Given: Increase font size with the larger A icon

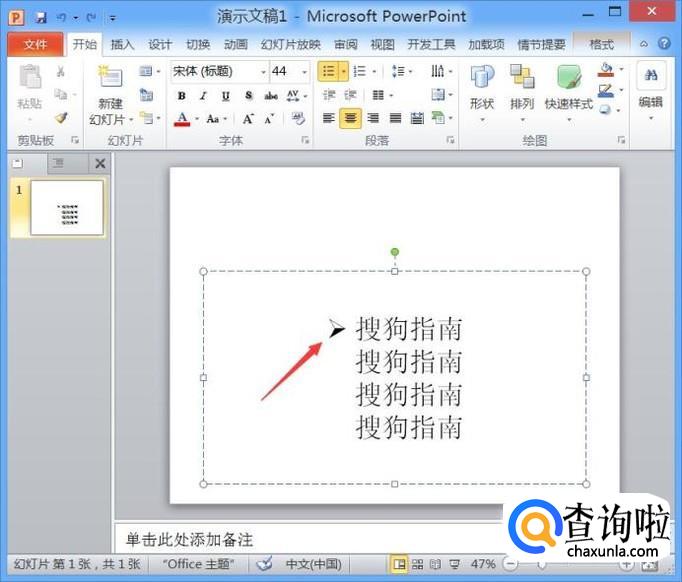Looking at the screenshot, I should tap(248, 118).
